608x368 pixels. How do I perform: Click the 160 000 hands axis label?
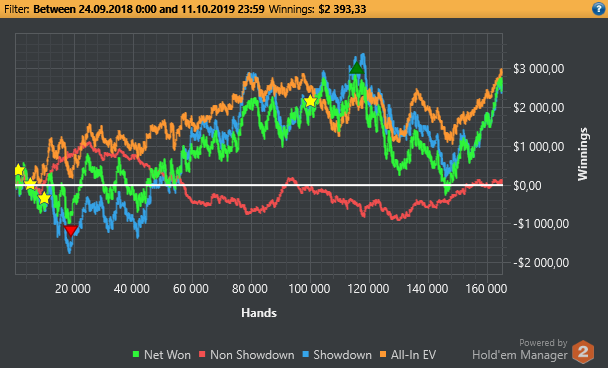486,289
